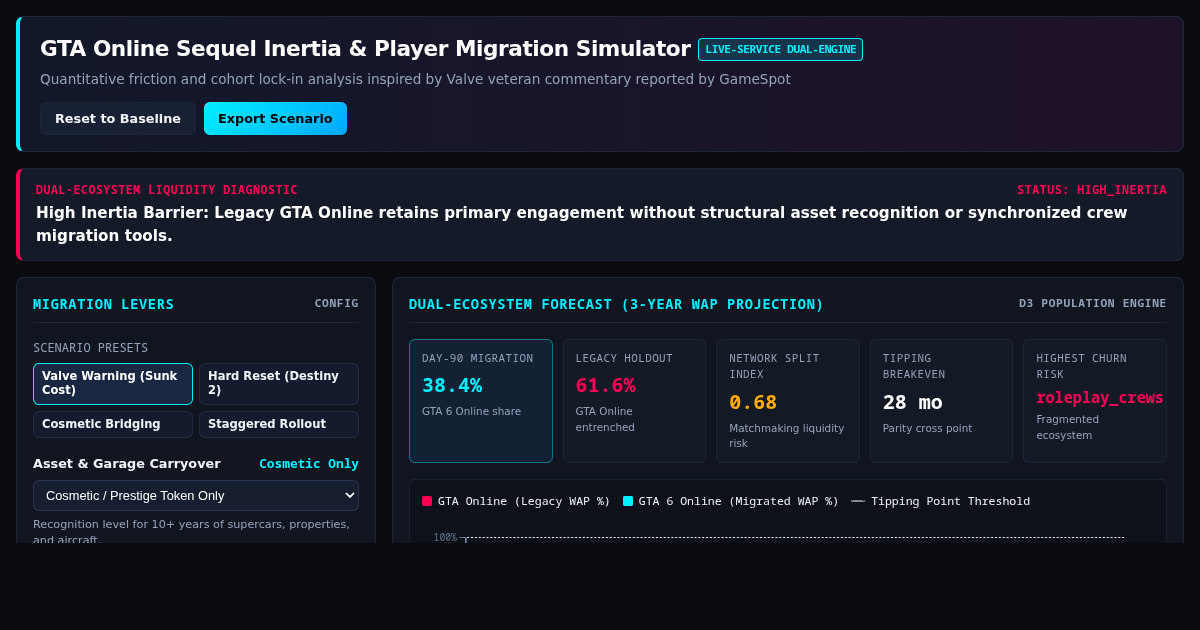This screenshot has width=1200, height=630.
Task: Click Export Scenario button
Action: coord(275,118)
